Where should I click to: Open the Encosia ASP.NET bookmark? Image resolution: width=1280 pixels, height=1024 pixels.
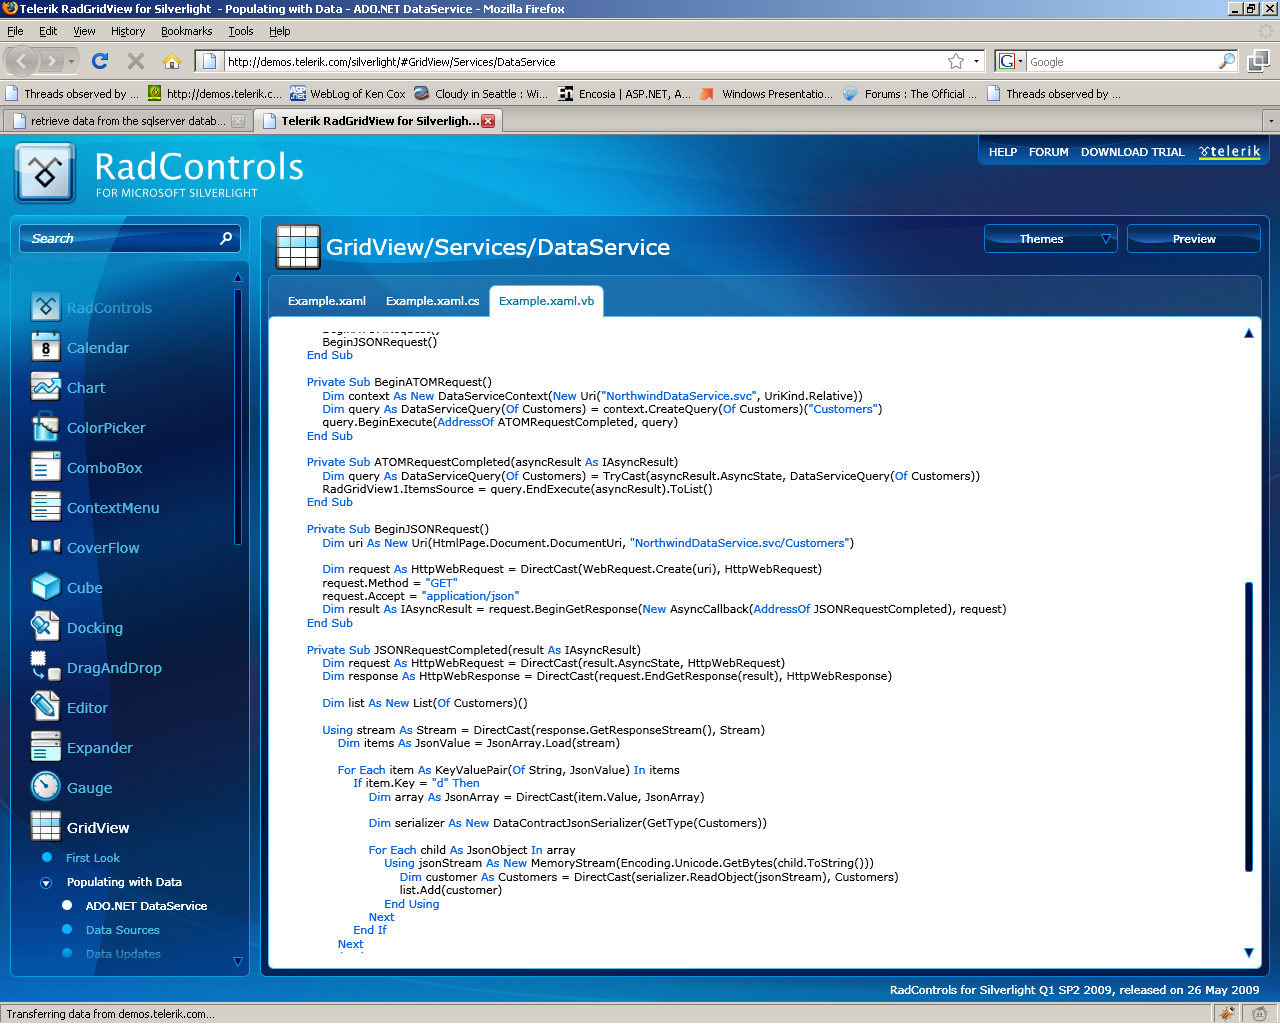pyautogui.click(x=625, y=94)
